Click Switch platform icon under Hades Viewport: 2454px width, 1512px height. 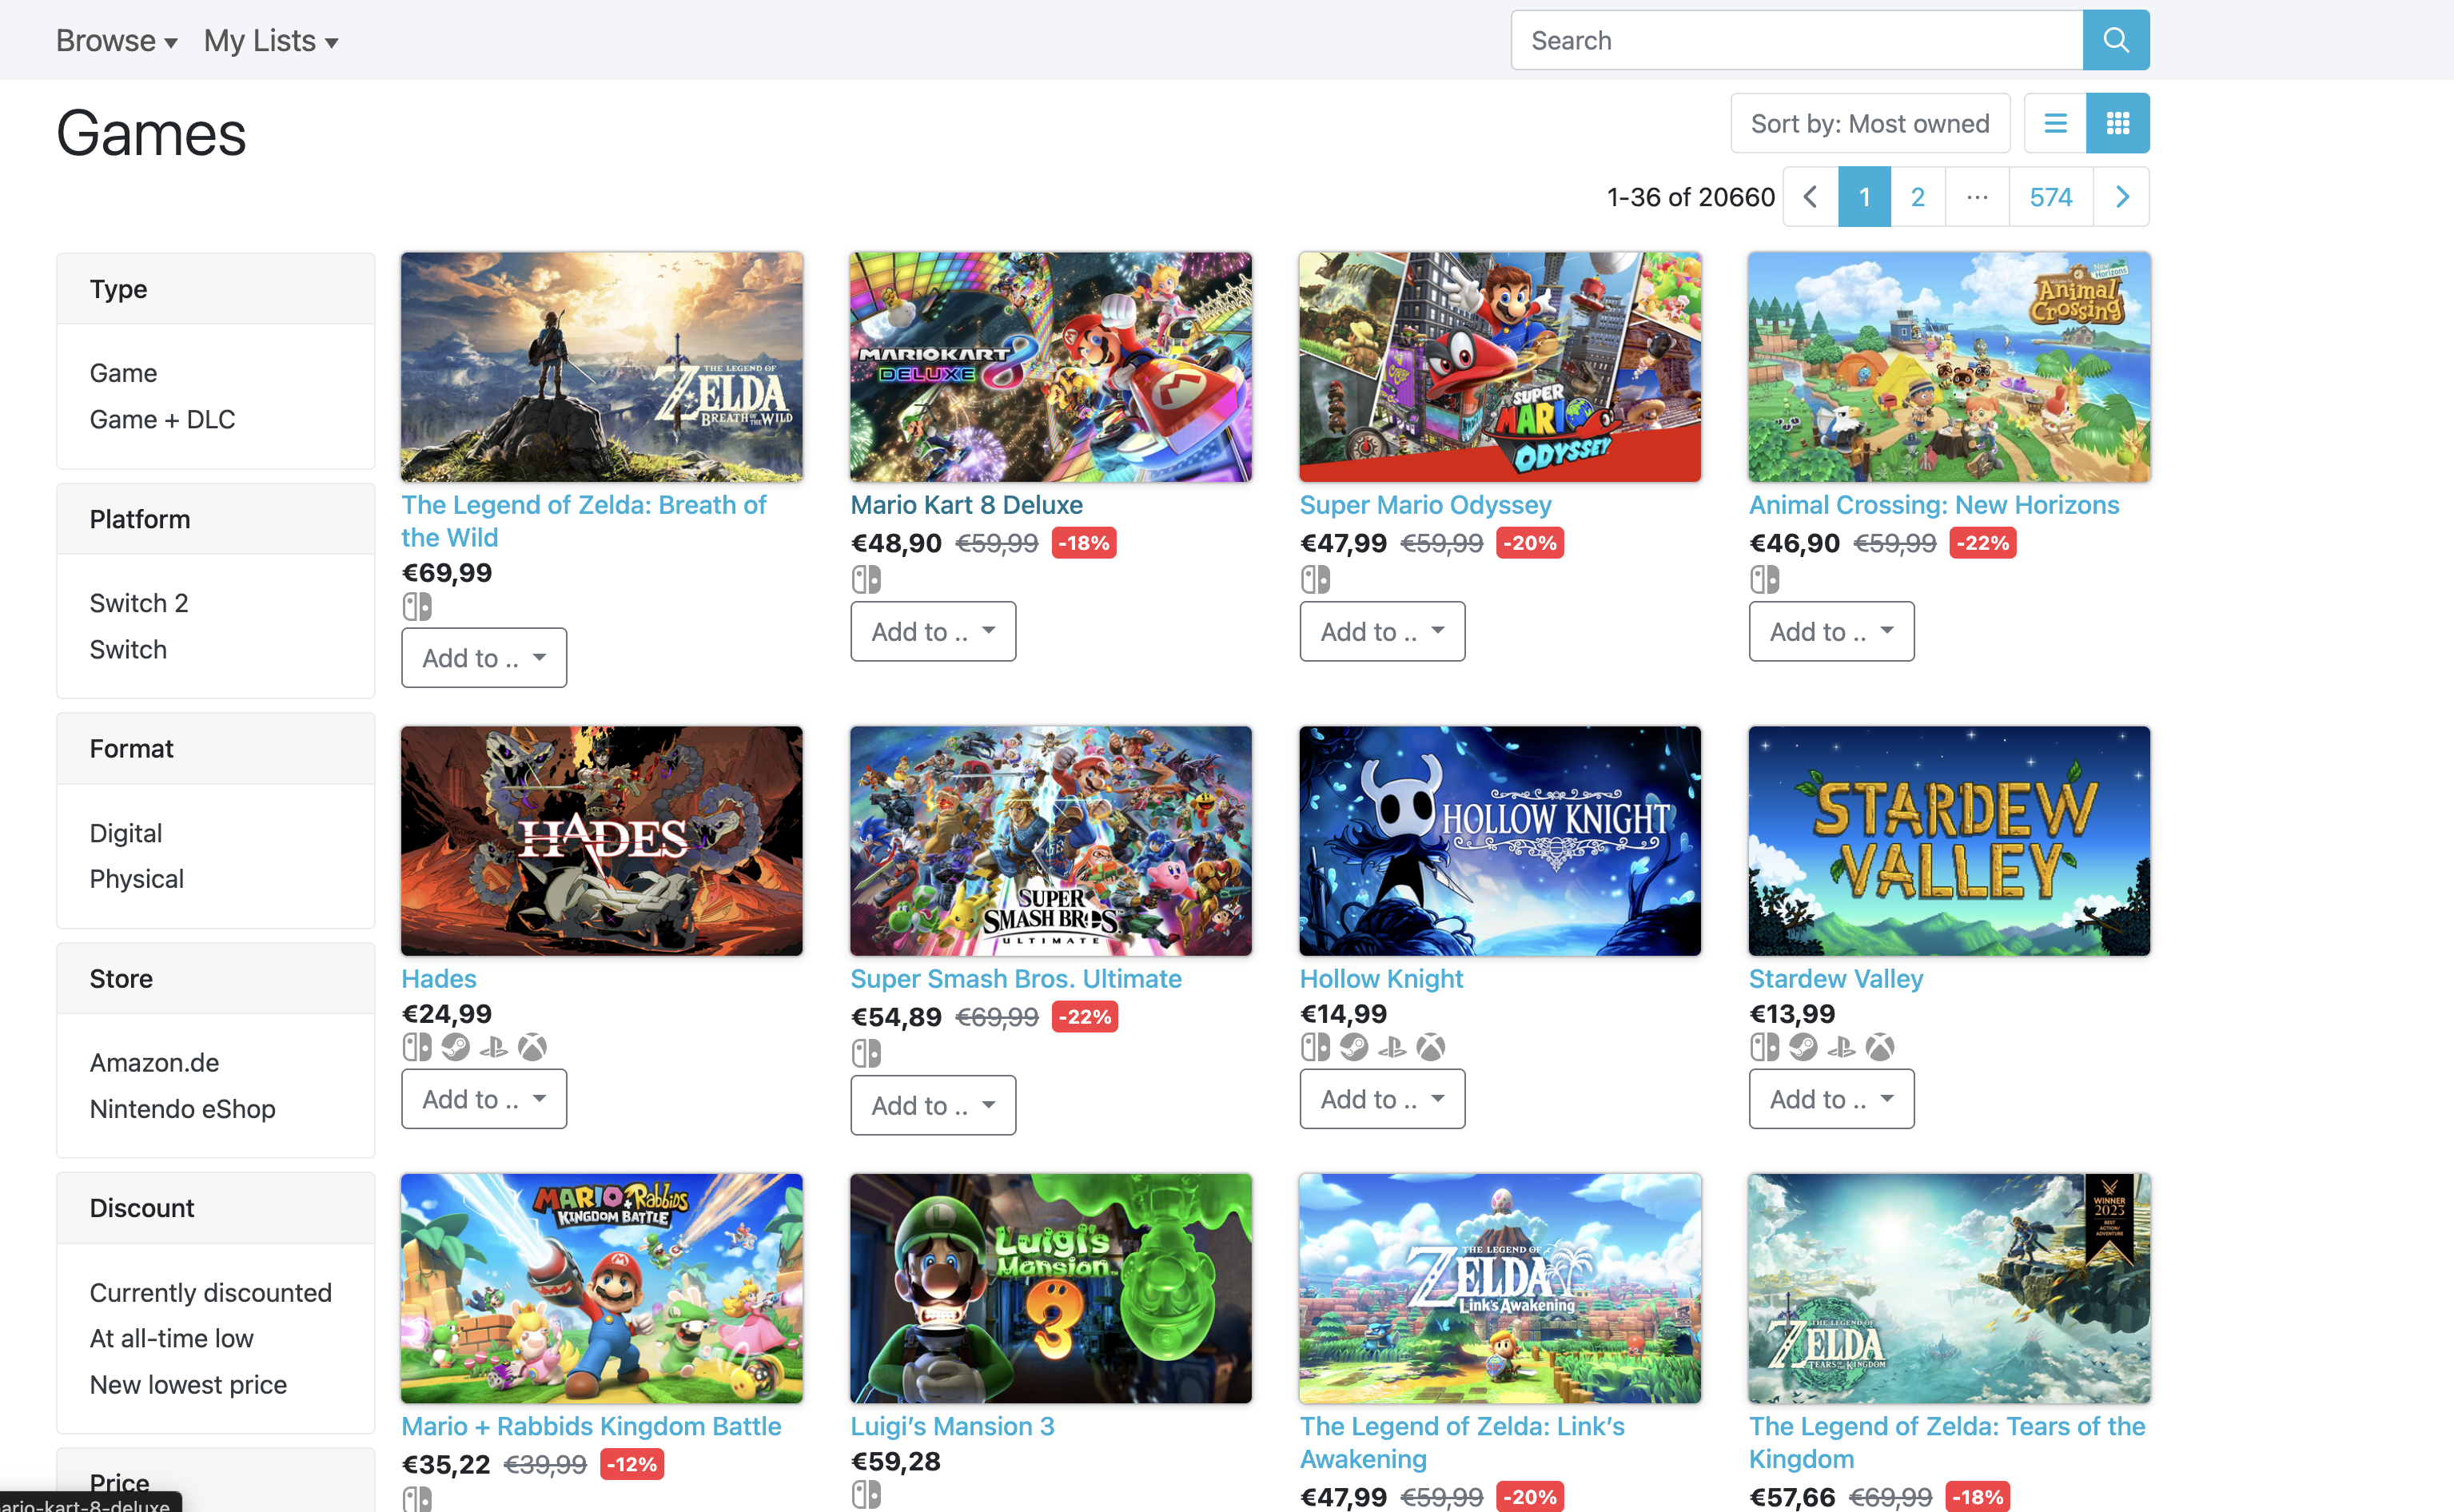(417, 1047)
